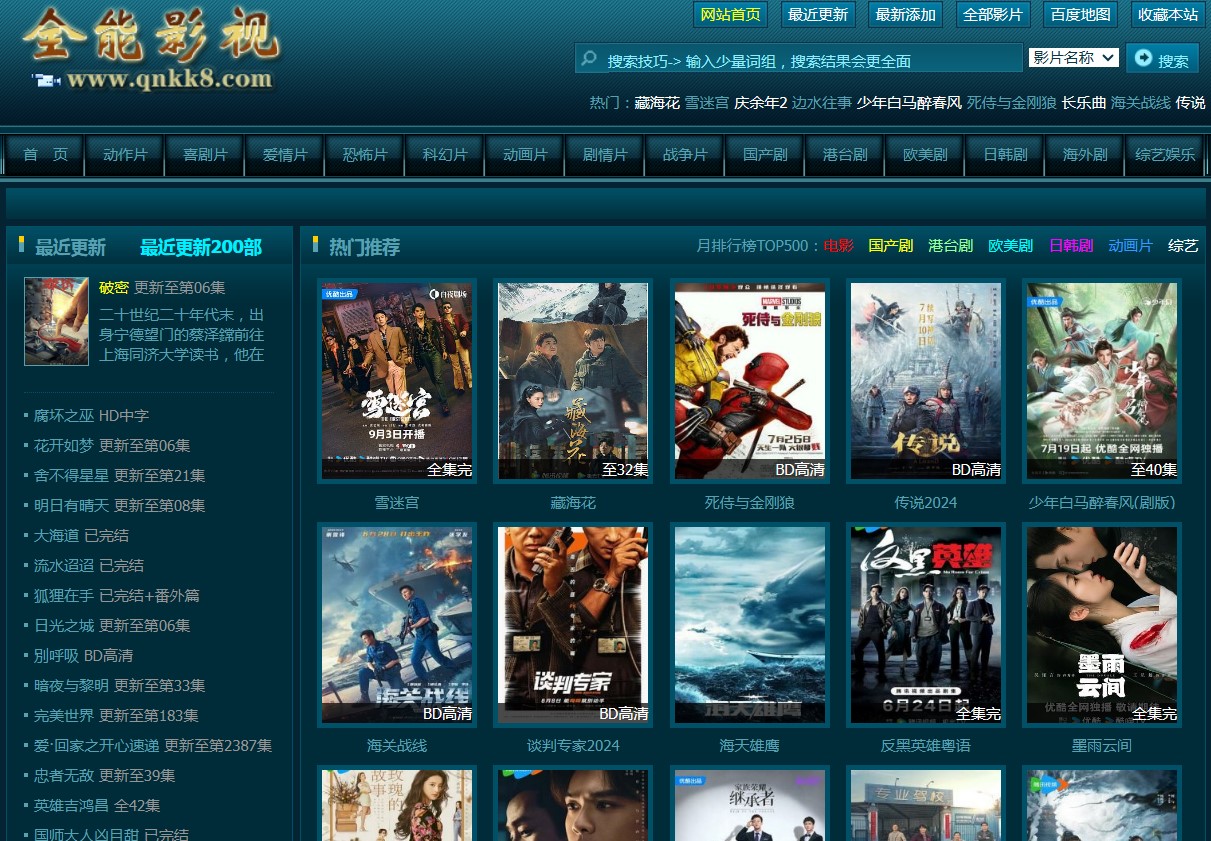Open the 藏海花 poster thumbnail

(573, 381)
